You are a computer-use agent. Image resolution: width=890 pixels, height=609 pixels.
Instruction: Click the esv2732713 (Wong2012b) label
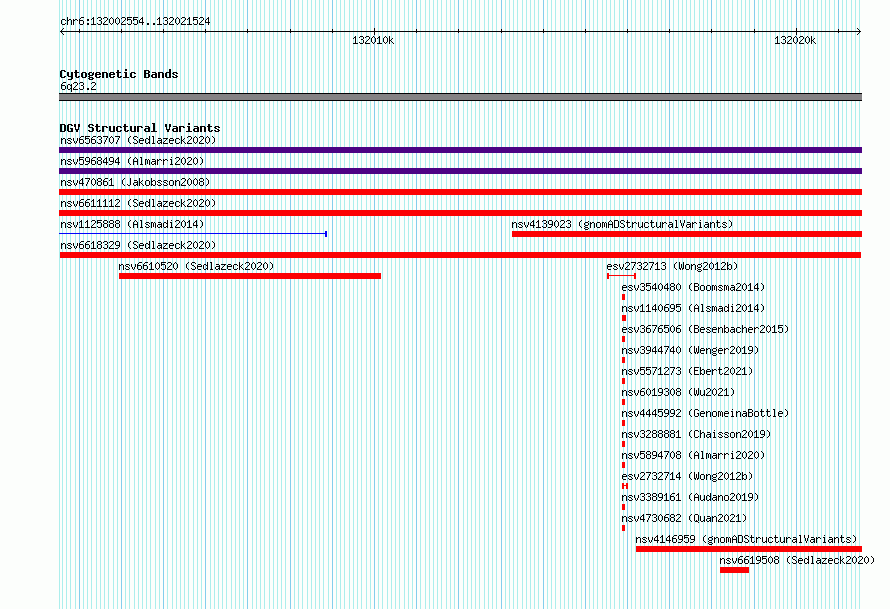(x=672, y=266)
